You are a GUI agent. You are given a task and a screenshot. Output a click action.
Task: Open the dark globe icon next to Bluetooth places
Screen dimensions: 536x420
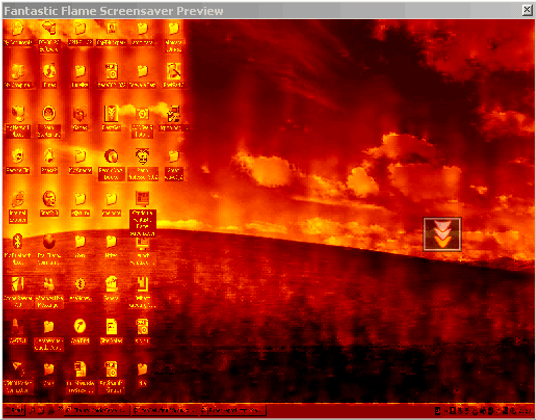49,241
